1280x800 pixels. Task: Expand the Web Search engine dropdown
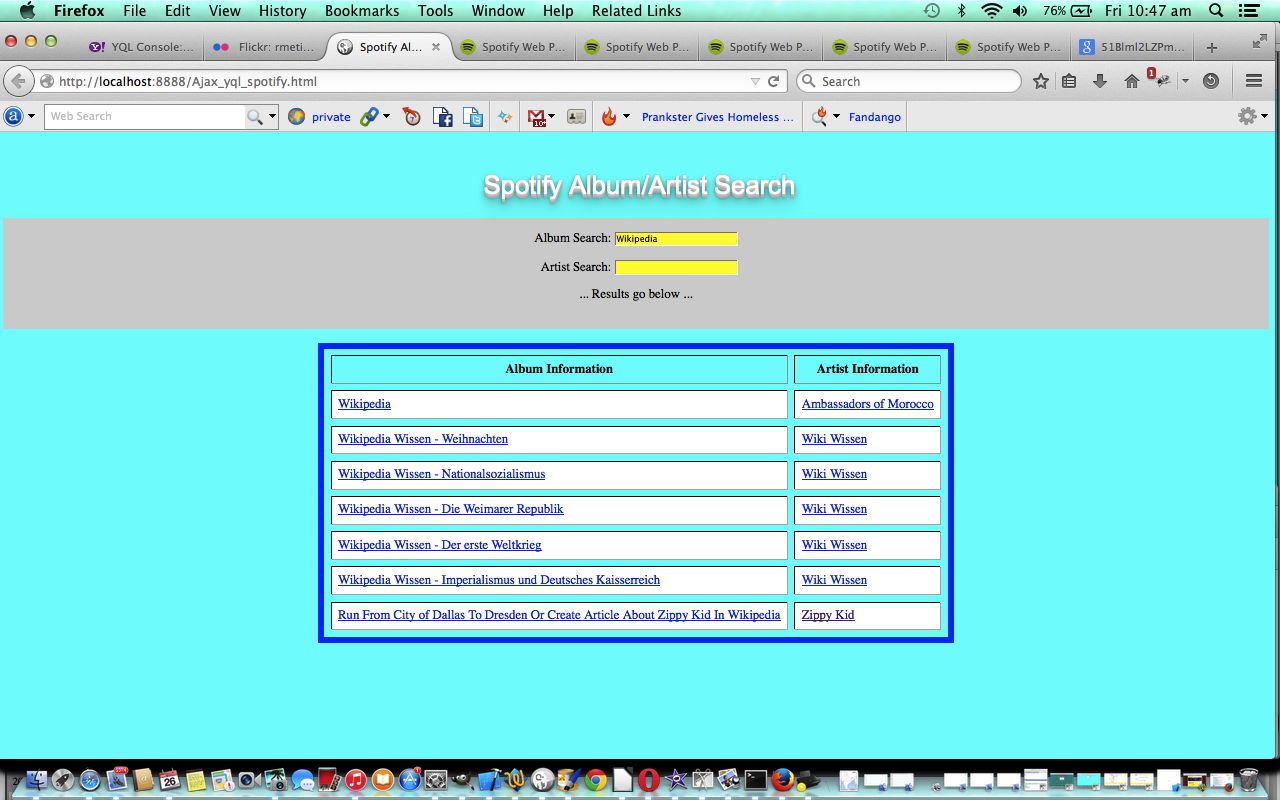point(272,117)
